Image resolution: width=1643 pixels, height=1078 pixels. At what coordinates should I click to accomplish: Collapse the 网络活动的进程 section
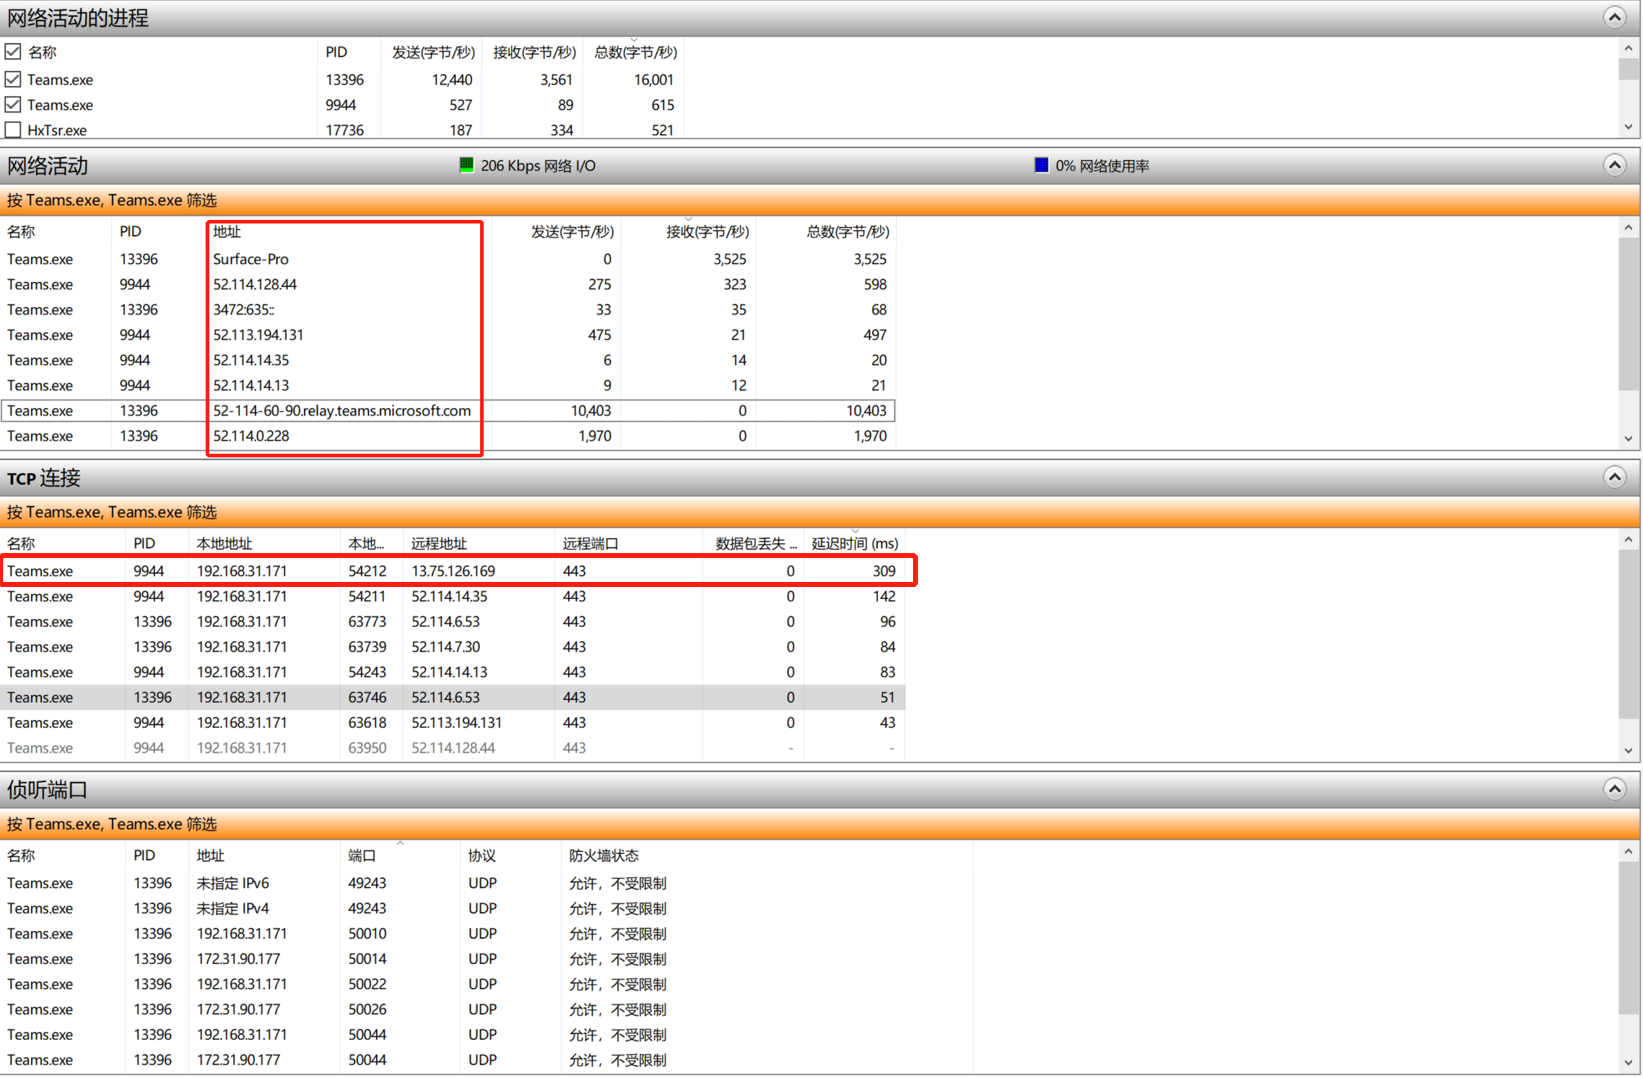(x=1614, y=17)
